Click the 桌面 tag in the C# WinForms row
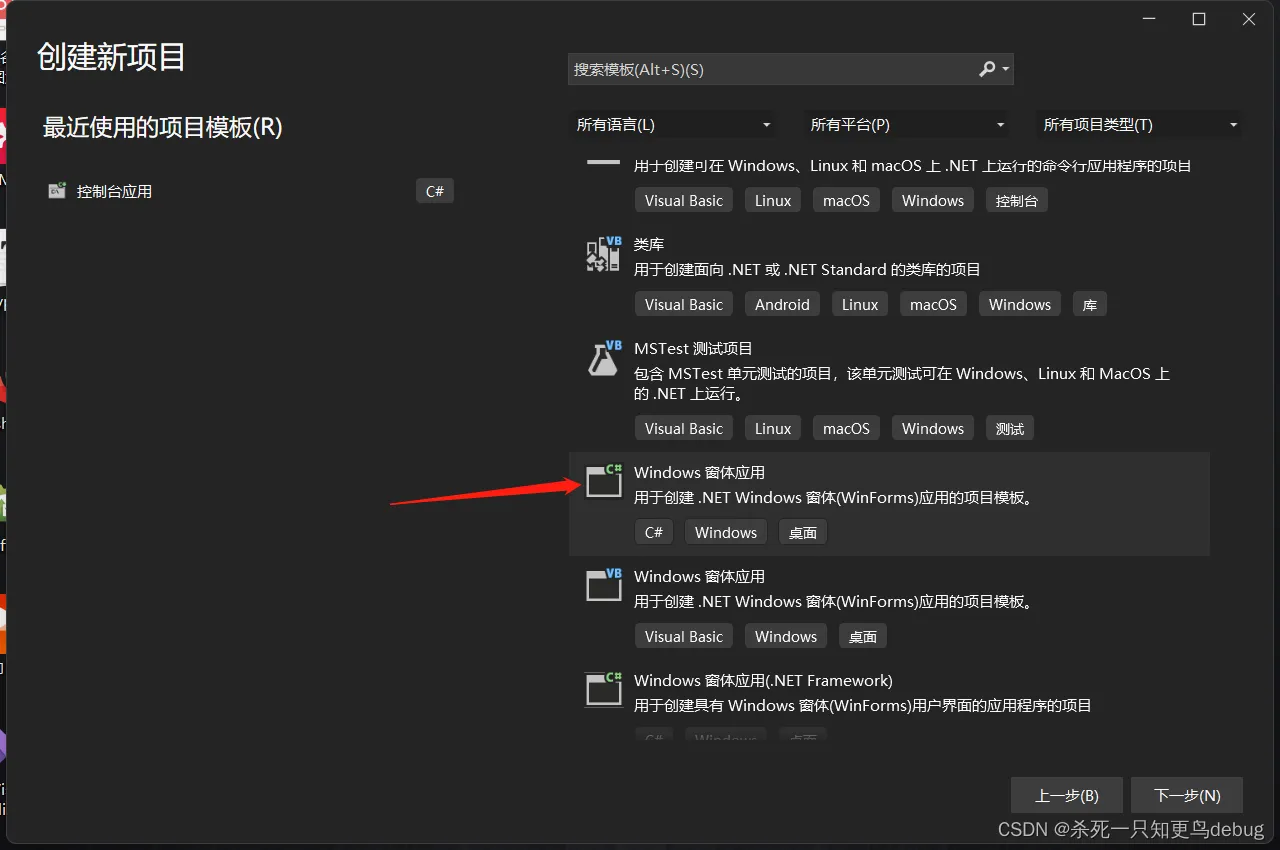The width and height of the screenshot is (1280, 850). point(803,533)
